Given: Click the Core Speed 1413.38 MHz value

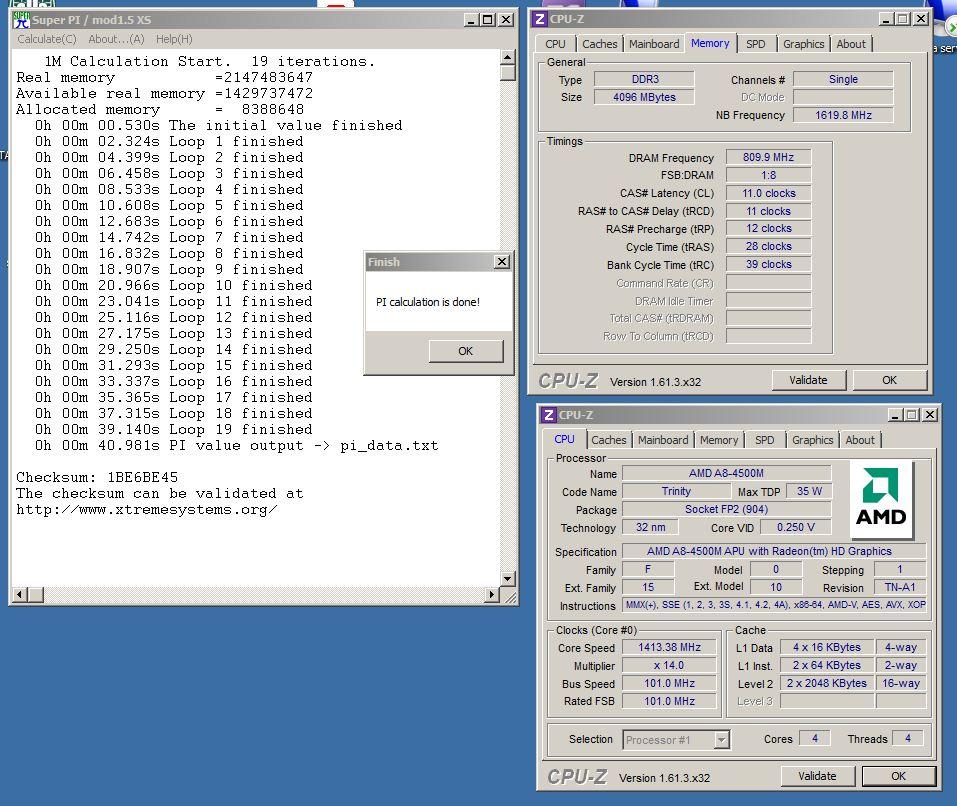Looking at the screenshot, I should click(x=670, y=647).
